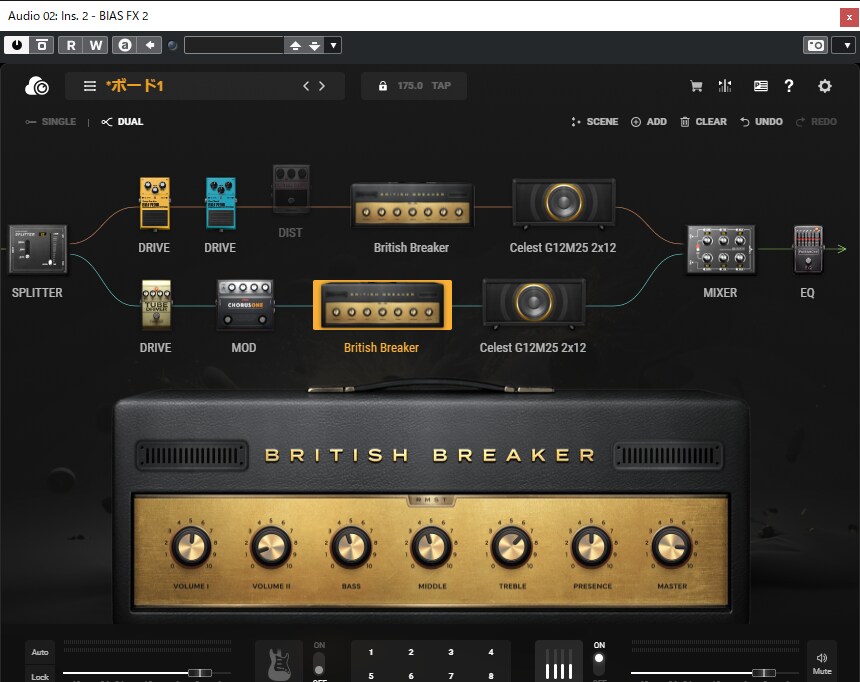The image size is (860, 682).
Task: Select the Tube Driver DRIVE pedal in bottom chain
Action: (156, 305)
